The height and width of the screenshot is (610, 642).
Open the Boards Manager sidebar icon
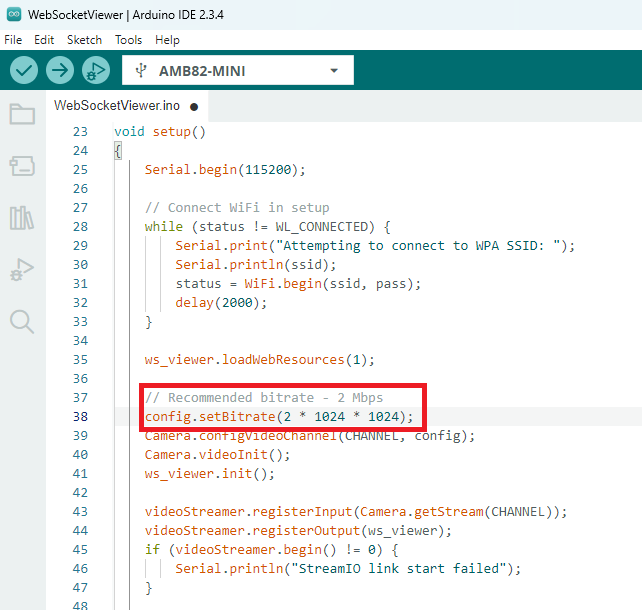(x=22, y=166)
